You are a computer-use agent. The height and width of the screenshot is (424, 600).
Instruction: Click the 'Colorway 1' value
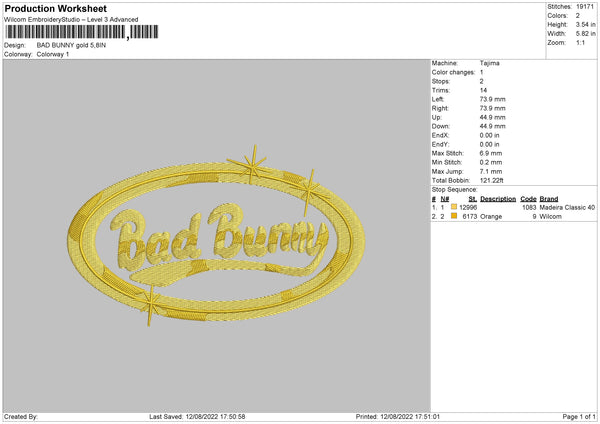[x=53, y=54]
